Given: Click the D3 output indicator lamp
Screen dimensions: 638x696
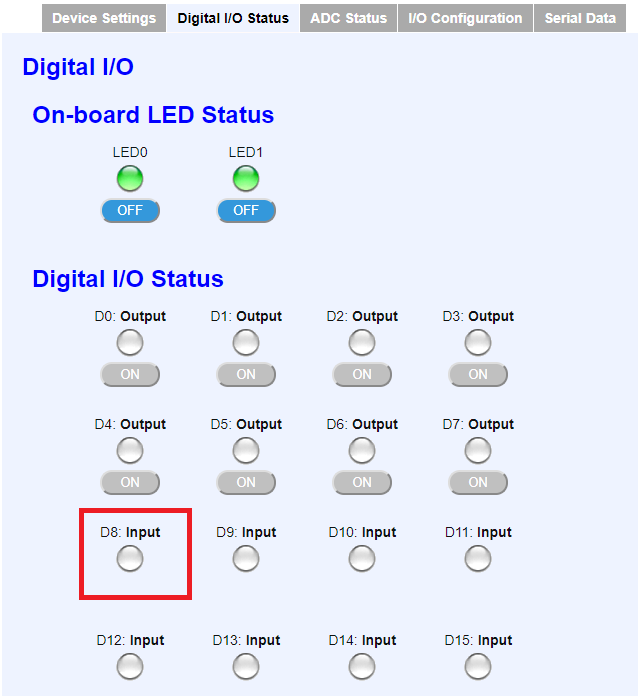Looking at the screenshot, I should [x=478, y=342].
